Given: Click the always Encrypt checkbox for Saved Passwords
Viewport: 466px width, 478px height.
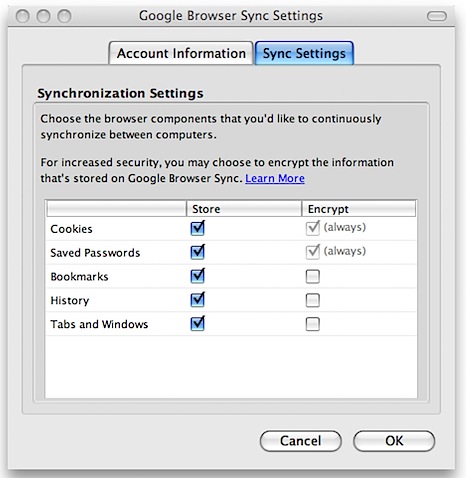Looking at the screenshot, I should 313,252.
